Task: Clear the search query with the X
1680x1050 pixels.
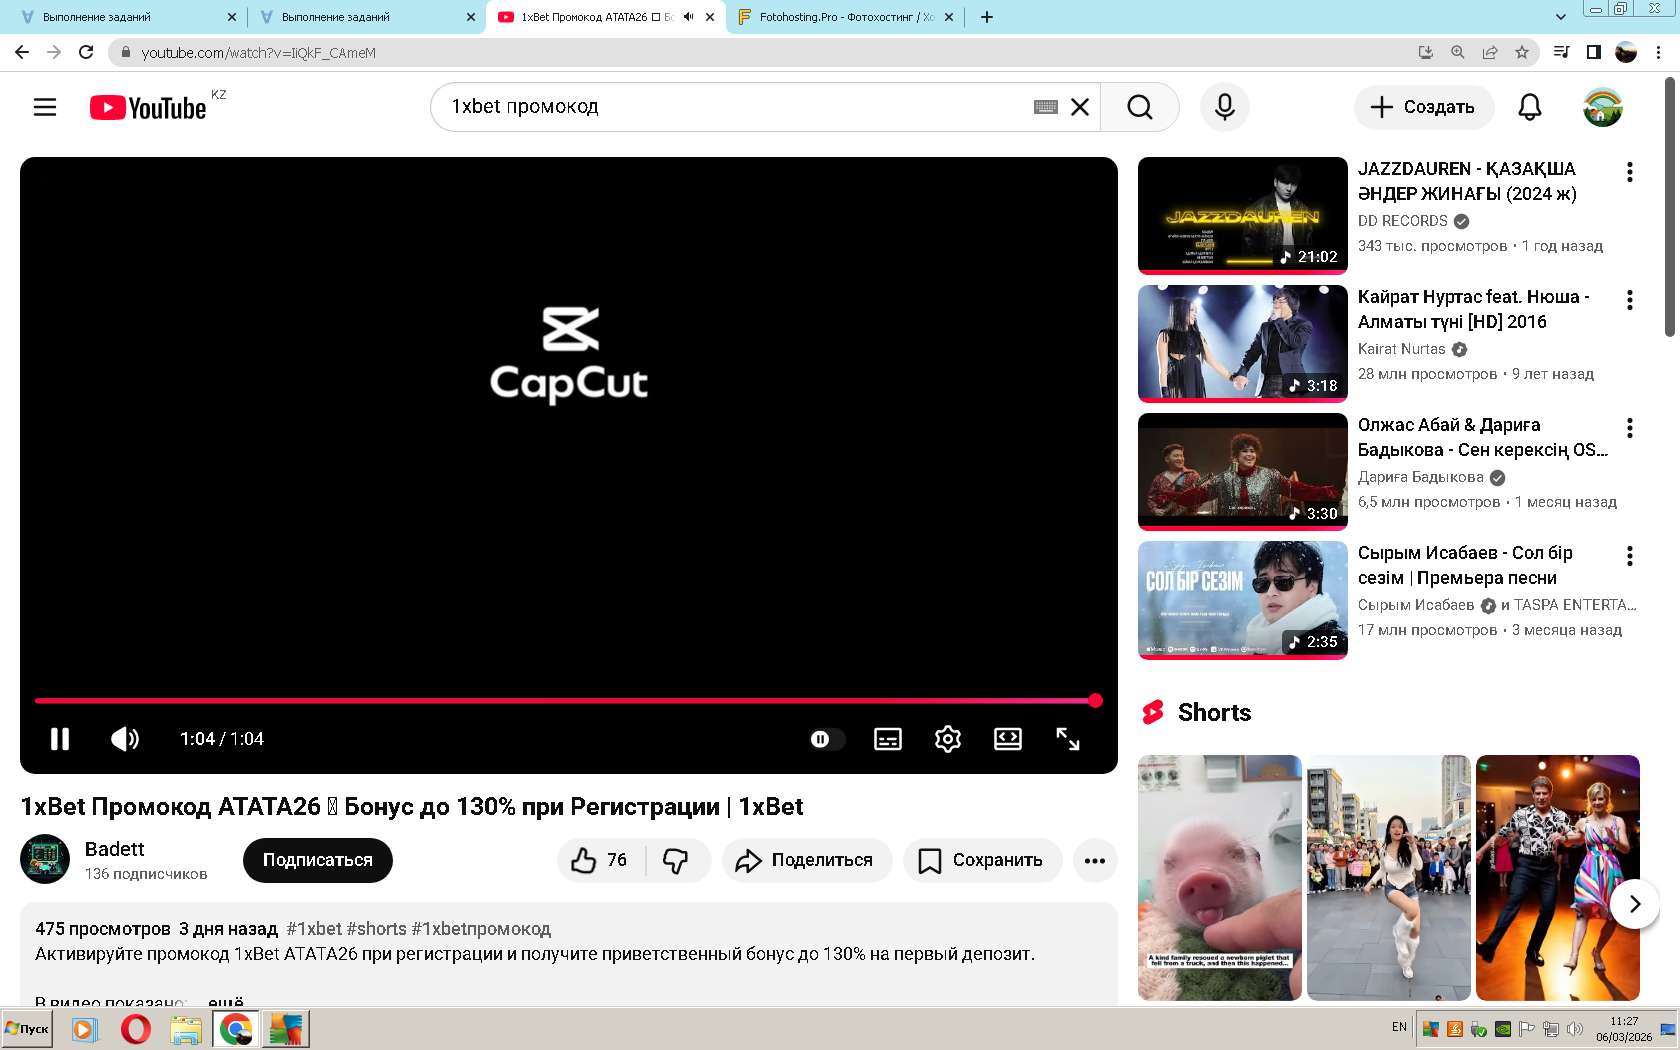Action: click(x=1080, y=107)
